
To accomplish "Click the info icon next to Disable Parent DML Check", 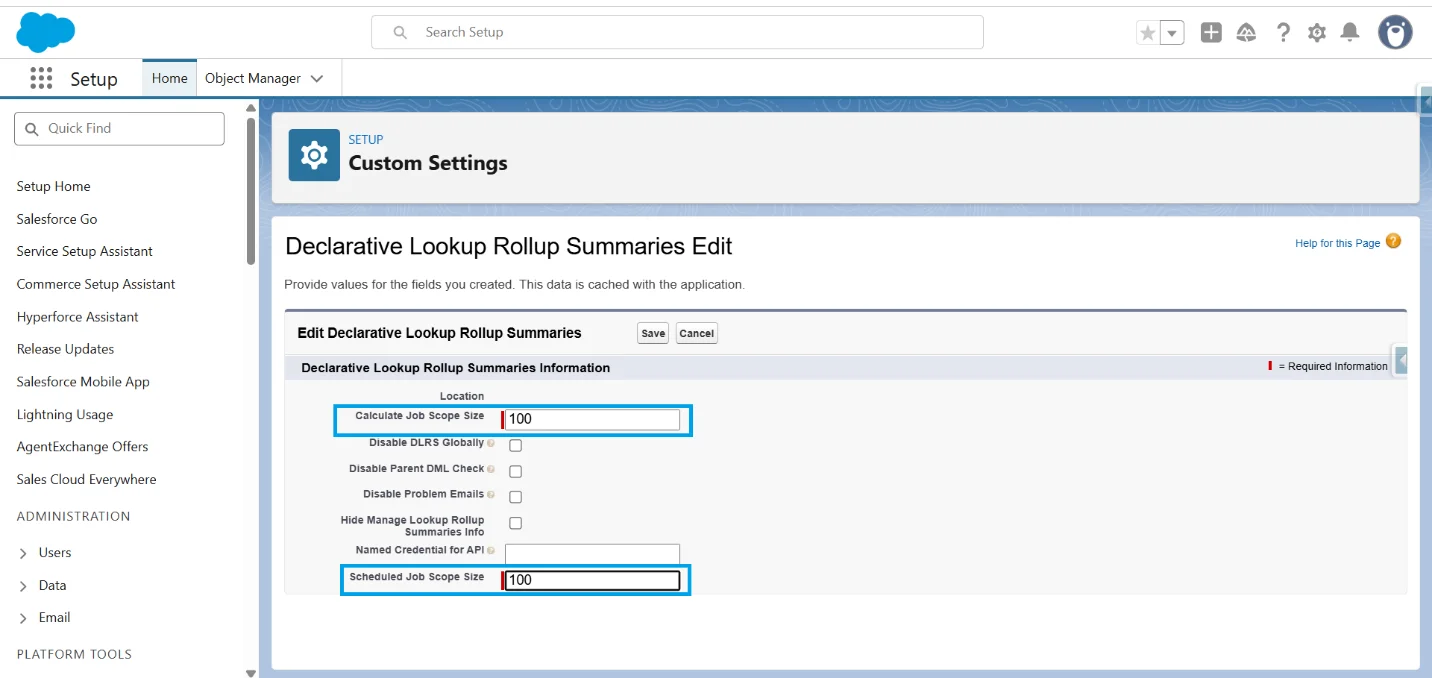I will pos(491,469).
